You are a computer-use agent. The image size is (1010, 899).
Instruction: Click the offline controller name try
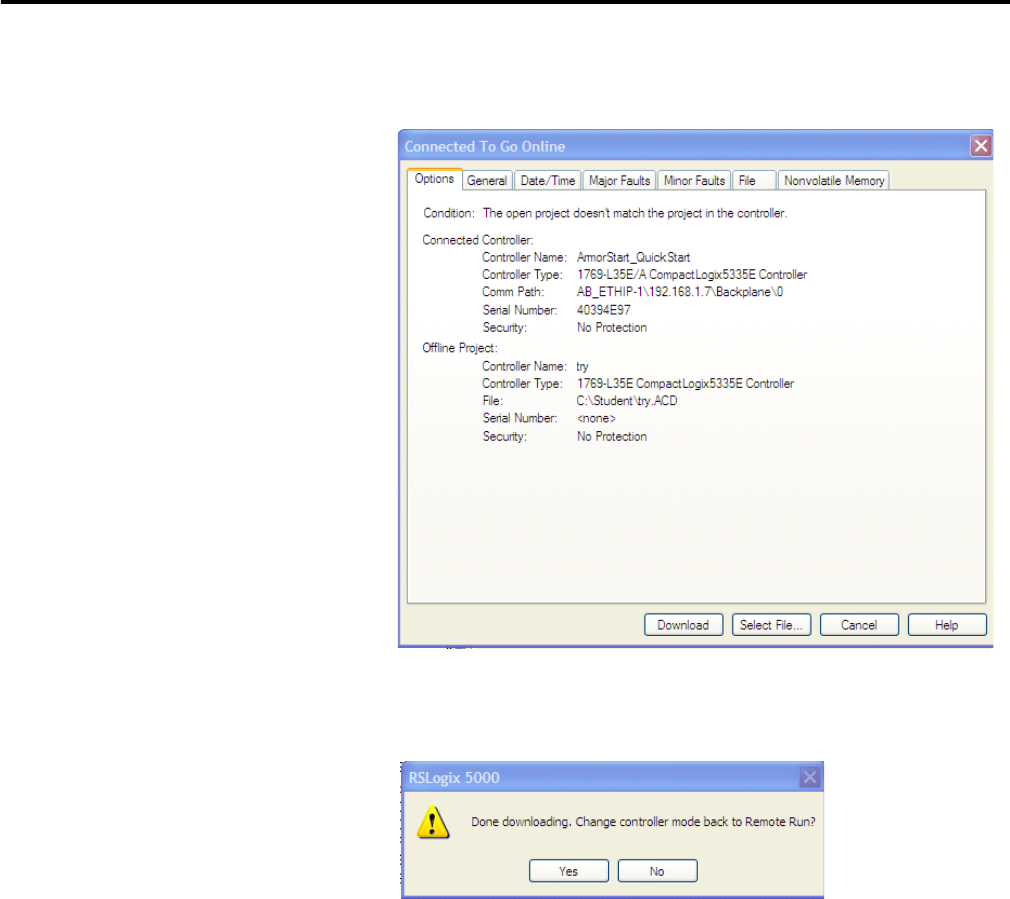tap(582, 366)
